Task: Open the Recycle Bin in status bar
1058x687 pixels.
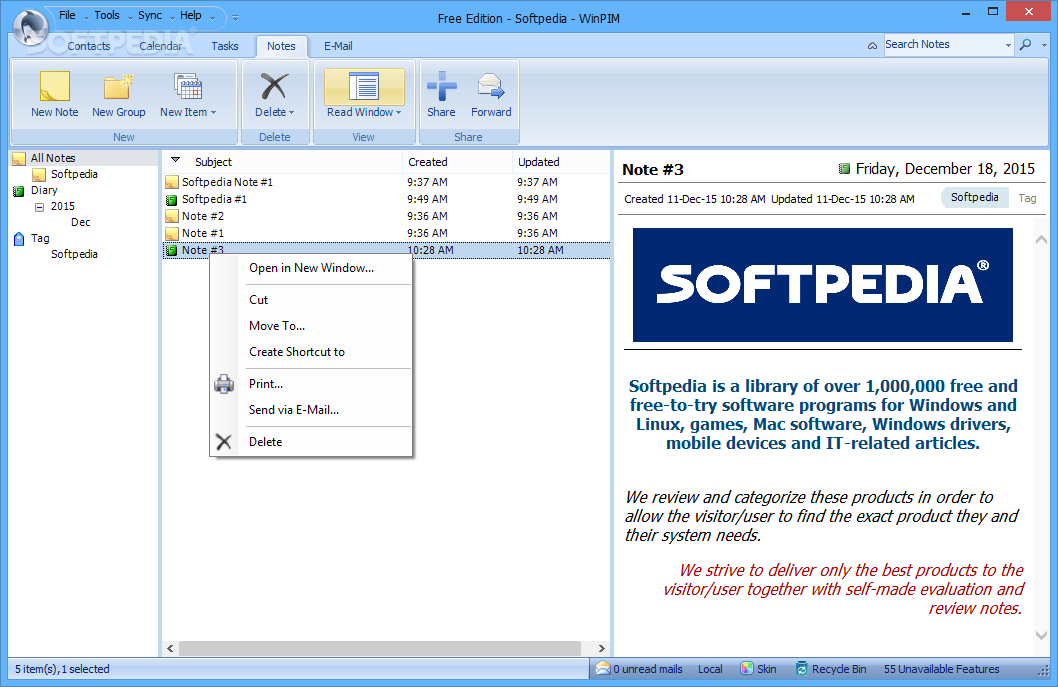Action: coord(831,669)
